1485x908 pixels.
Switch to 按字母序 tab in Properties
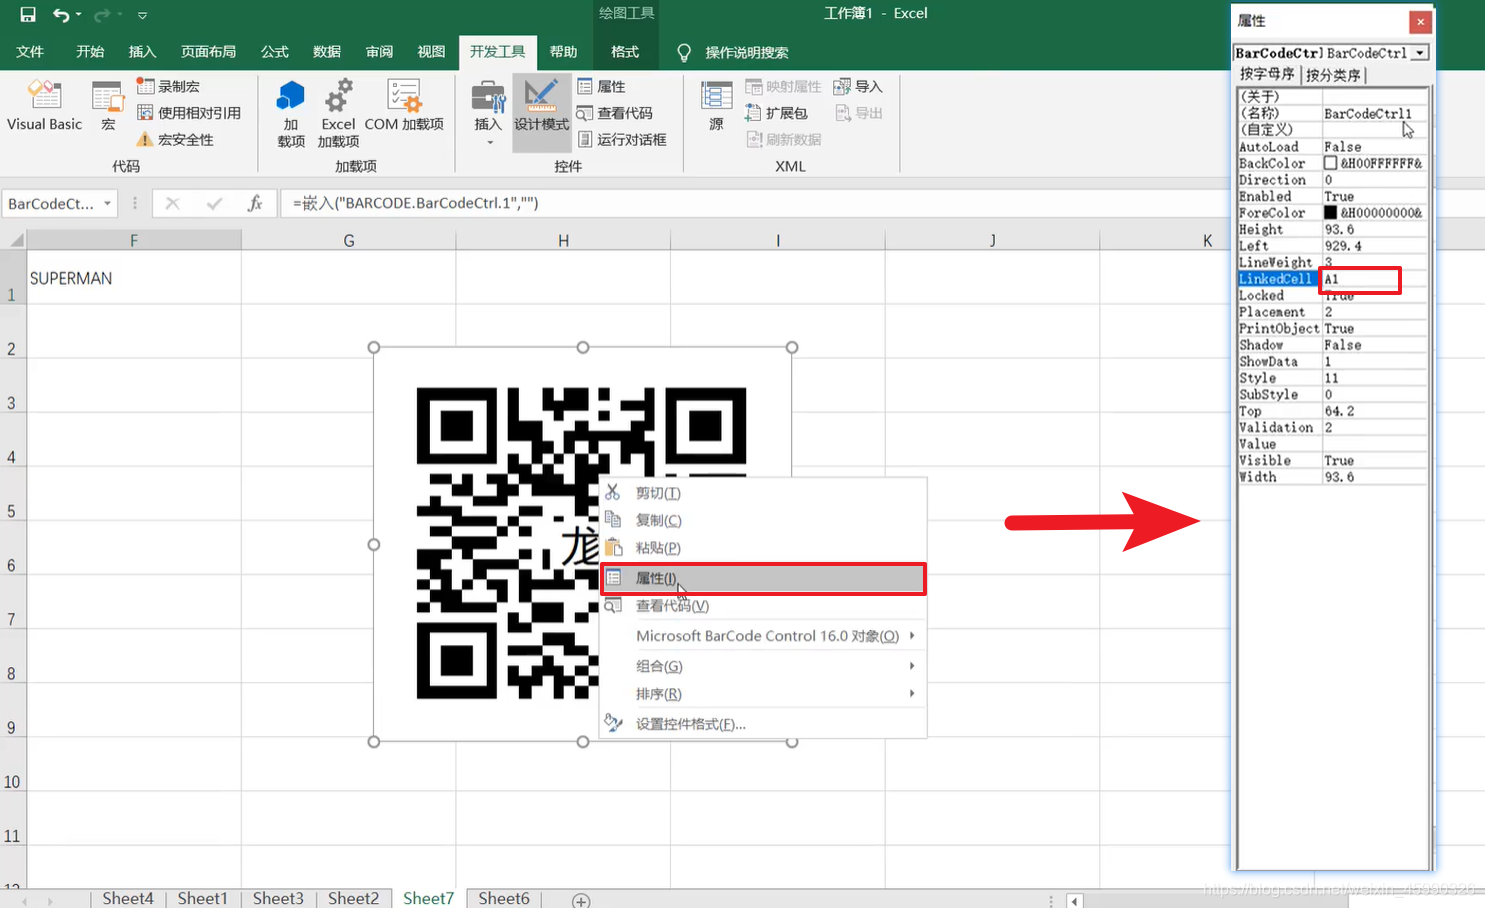click(x=1267, y=74)
